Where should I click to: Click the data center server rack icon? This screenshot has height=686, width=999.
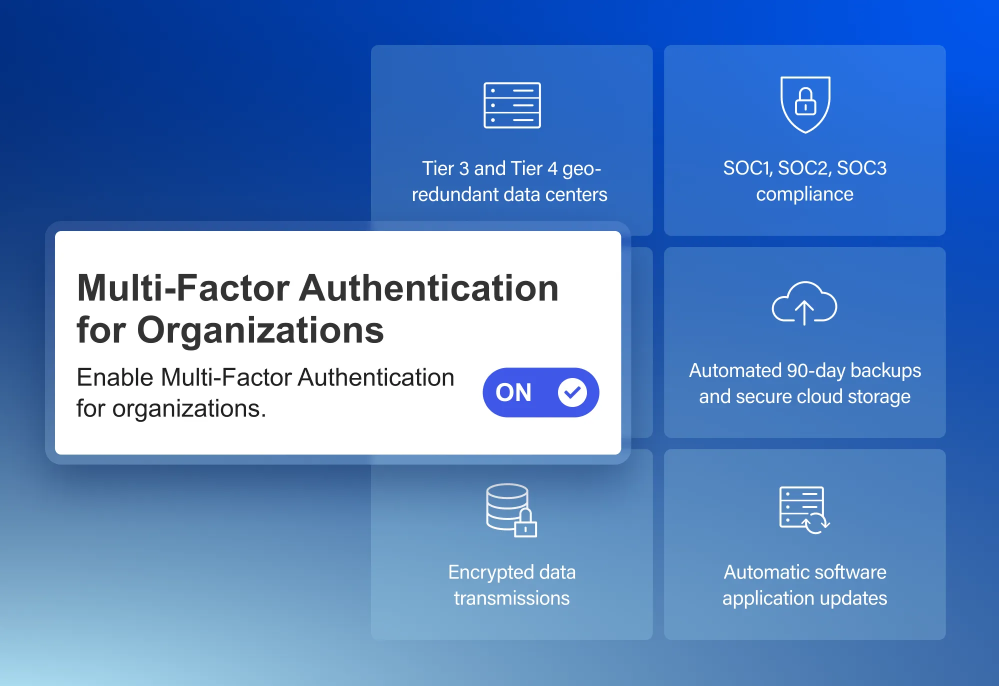(511, 104)
